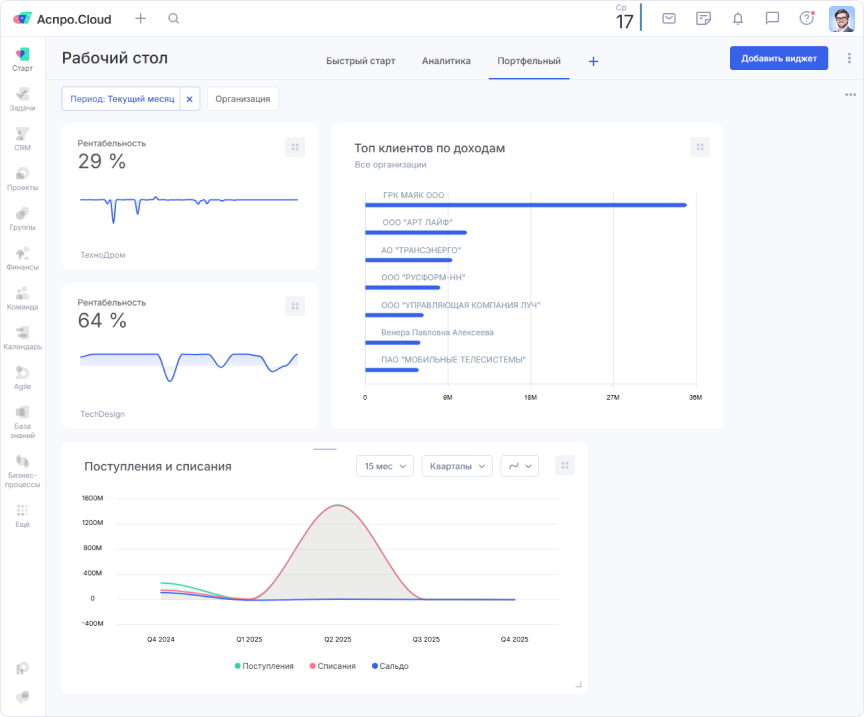Open the Финансы sidebar section
864x717 pixels.
pyautogui.click(x=22, y=257)
